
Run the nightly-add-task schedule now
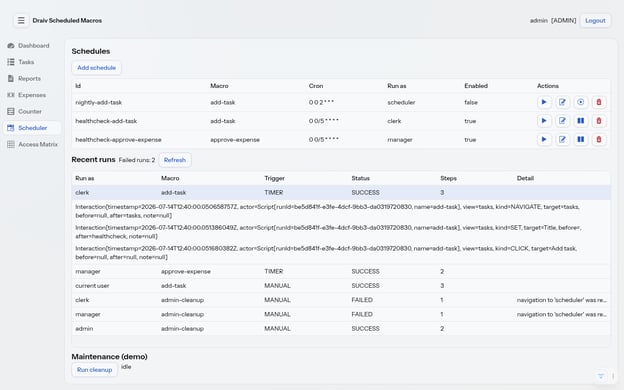pyautogui.click(x=544, y=102)
